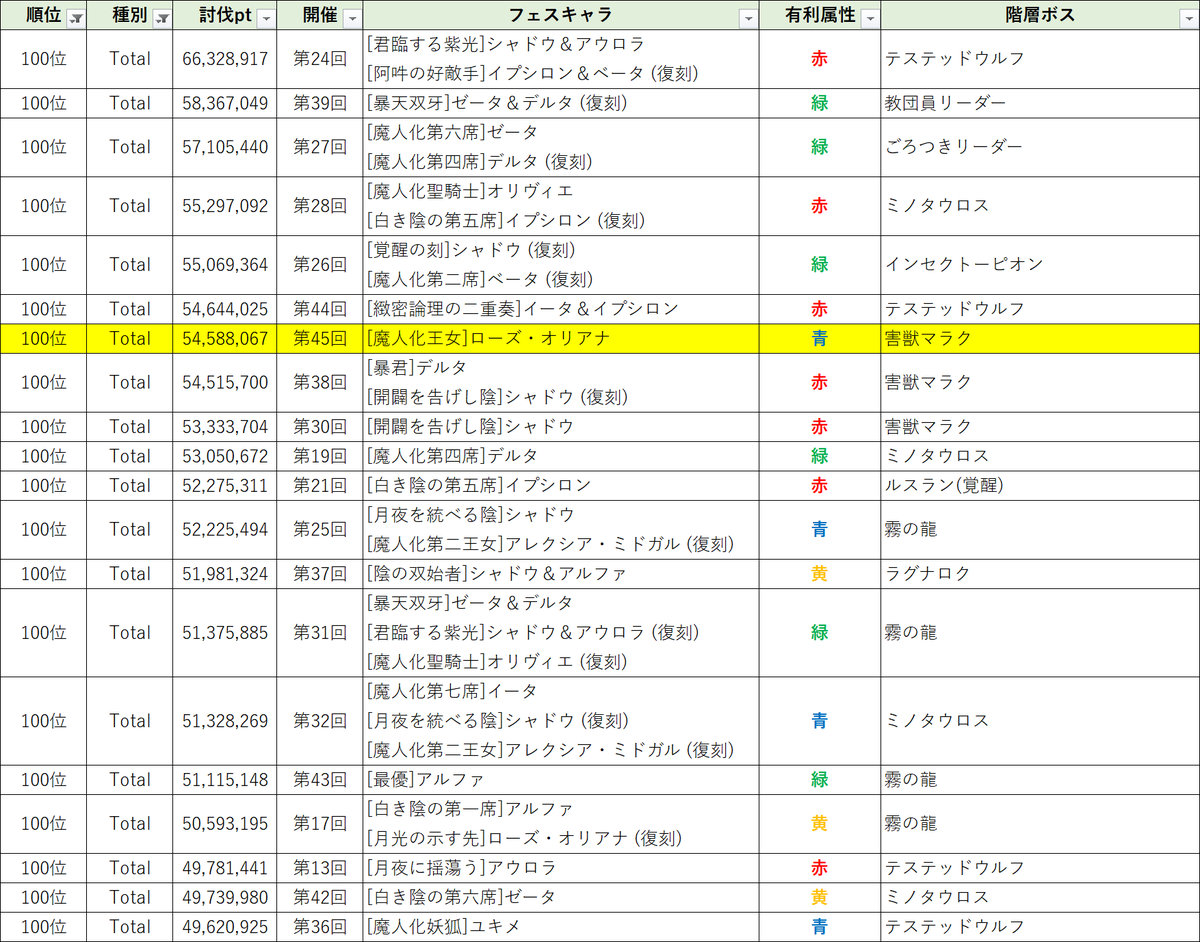1200x942 pixels.
Task: Select [緻密論理の二重奏]イータ＆イプシロン cell
Action: [561, 309]
